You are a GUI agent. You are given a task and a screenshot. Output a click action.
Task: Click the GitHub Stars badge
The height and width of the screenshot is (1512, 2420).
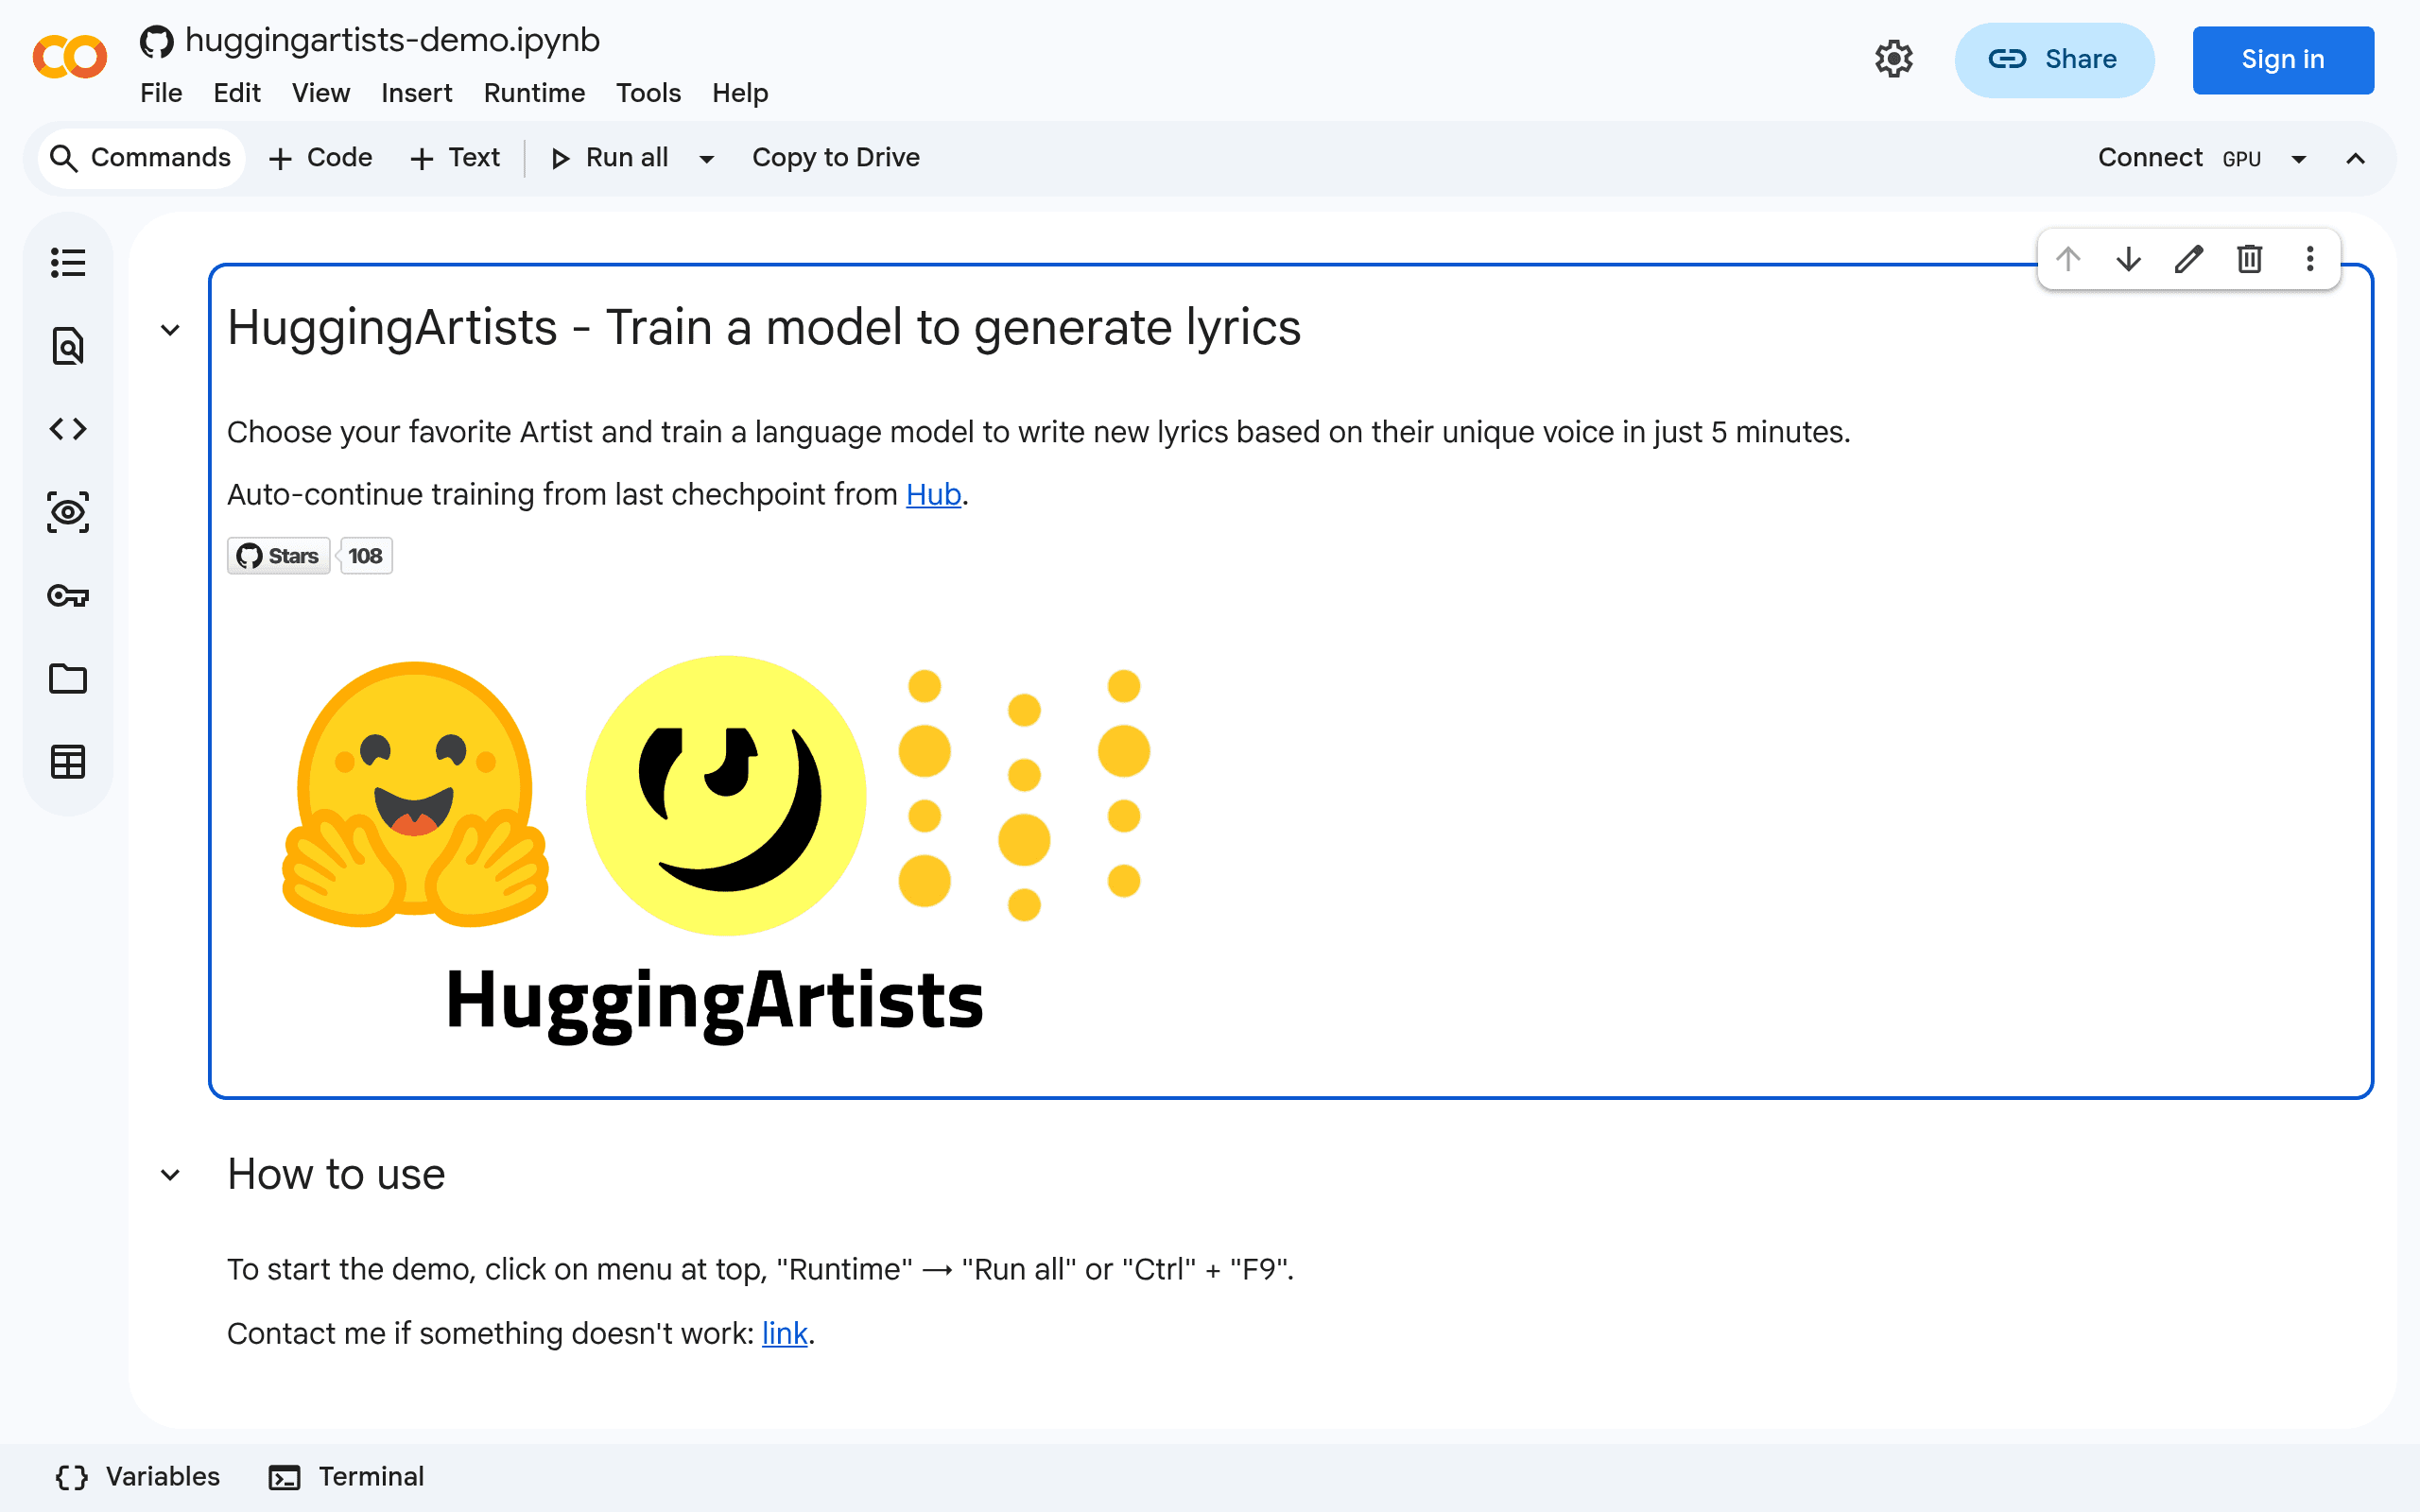tap(279, 556)
